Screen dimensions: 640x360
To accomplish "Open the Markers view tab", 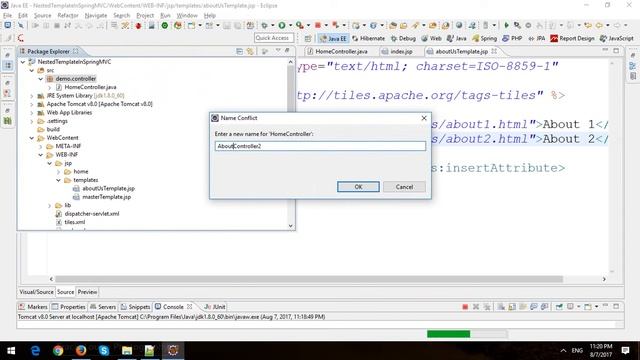I will (33, 307).
